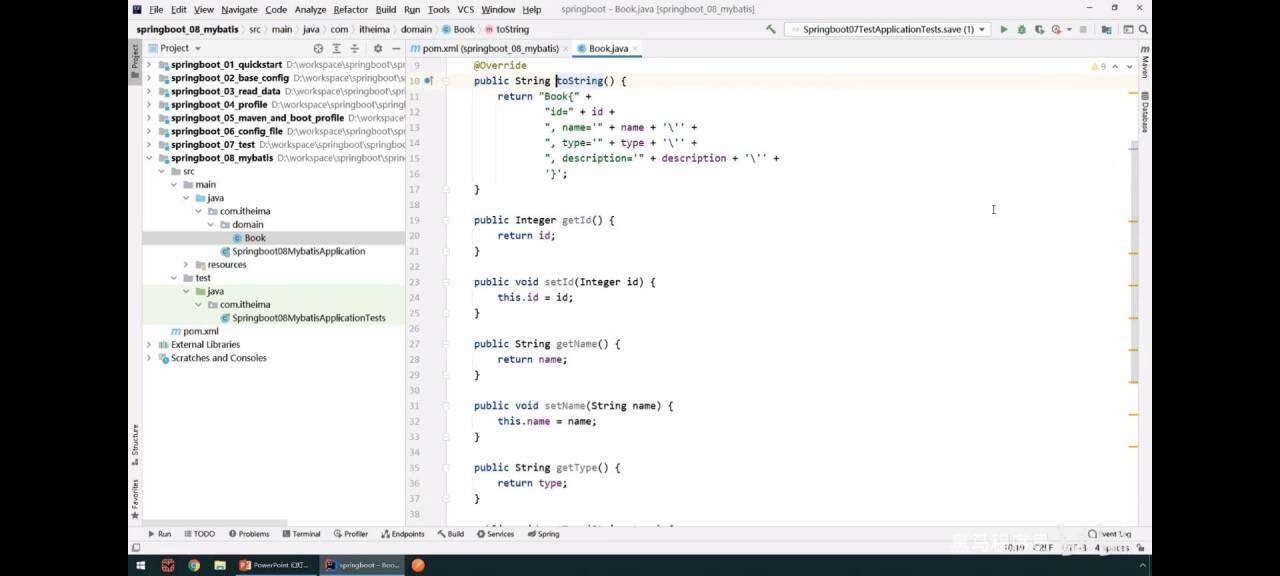Open the Problems tool window
This screenshot has width=1280, height=576.
click(x=248, y=534)
